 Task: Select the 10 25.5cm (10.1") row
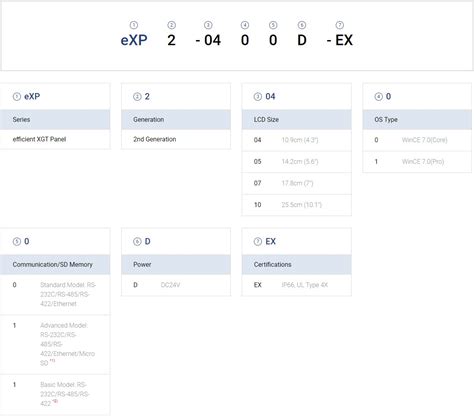pos(297,205)
